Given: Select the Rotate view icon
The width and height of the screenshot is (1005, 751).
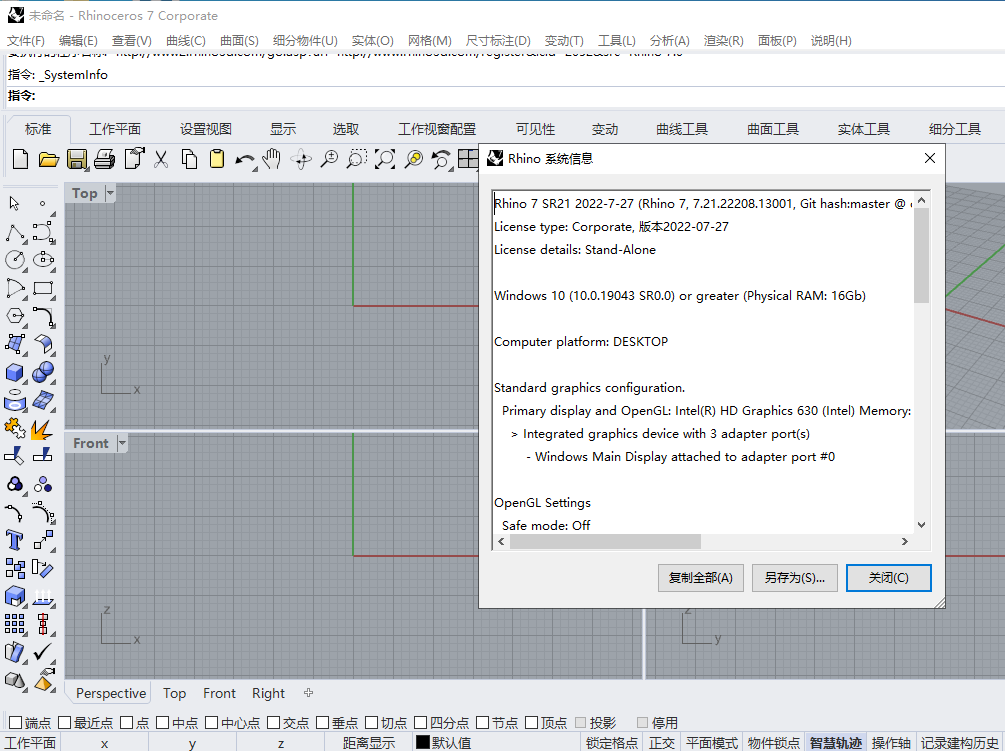Looking at the screenshot, I should [301, 159].
